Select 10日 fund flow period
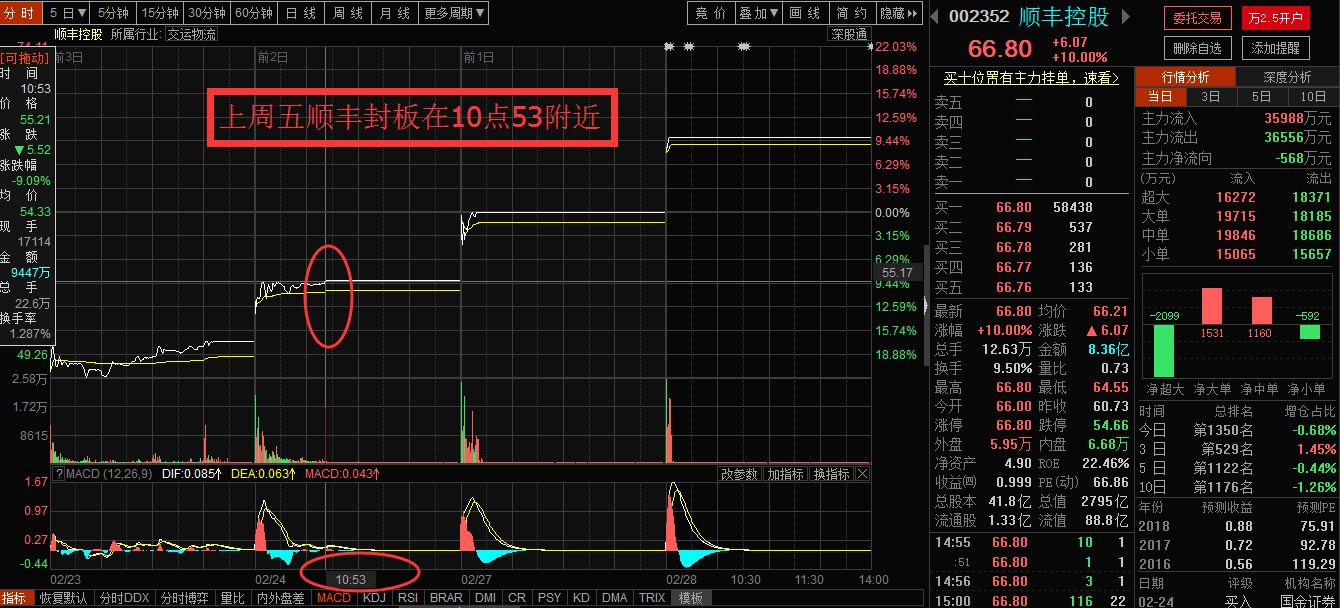 coord(1313,97)
